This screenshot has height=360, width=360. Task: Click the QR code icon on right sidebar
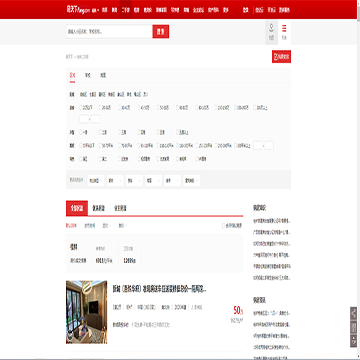coord(353,327)
